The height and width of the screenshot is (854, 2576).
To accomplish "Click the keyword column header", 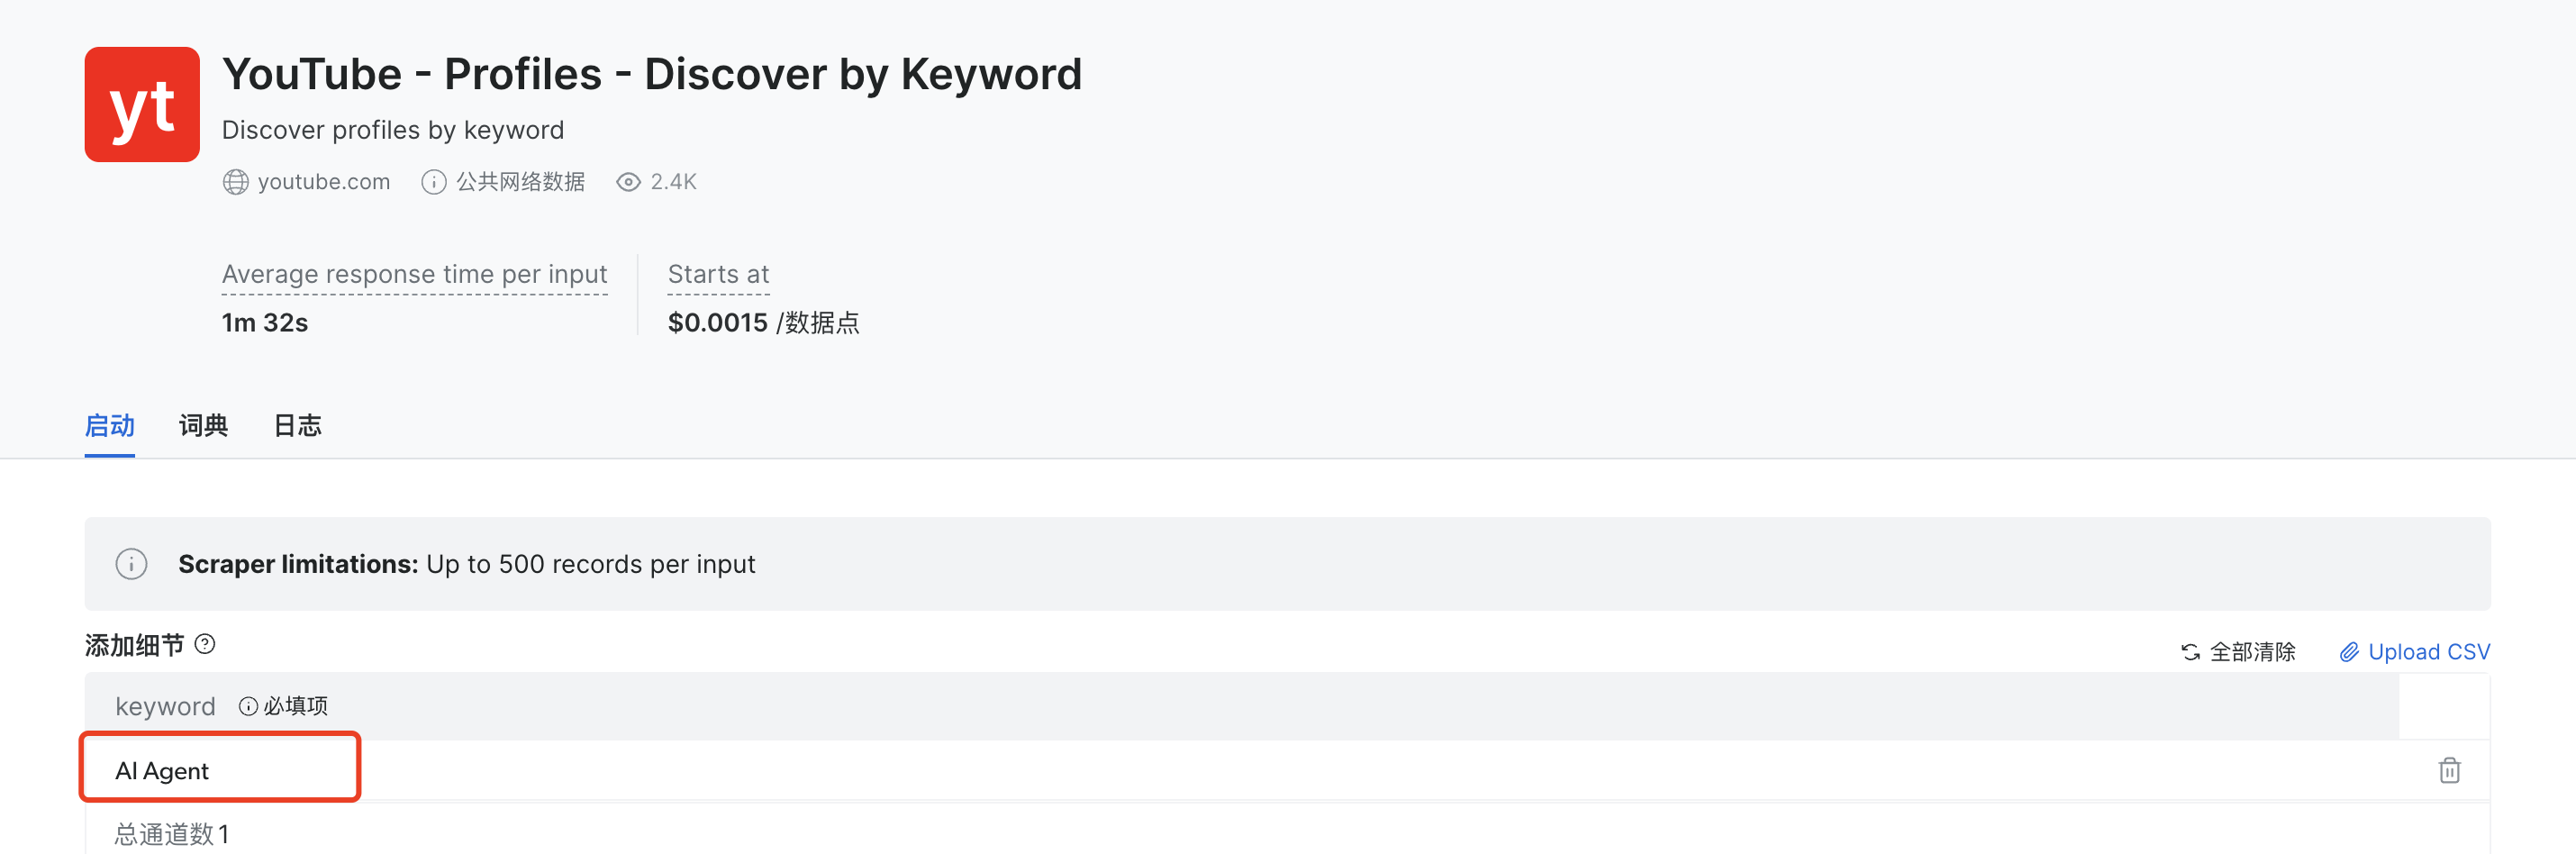I will 165,707.
